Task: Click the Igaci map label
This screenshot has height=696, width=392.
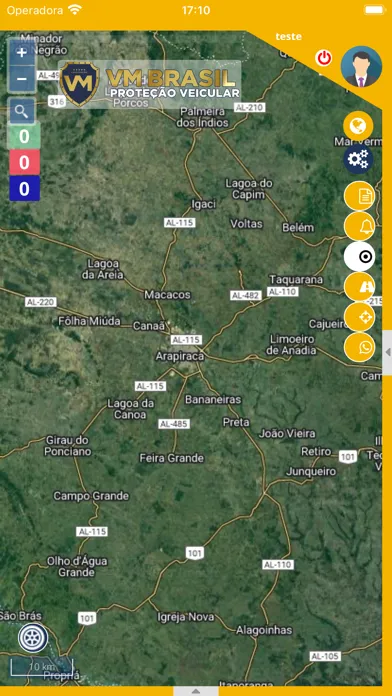Action: pyautogui.click(x=203, y=204)
